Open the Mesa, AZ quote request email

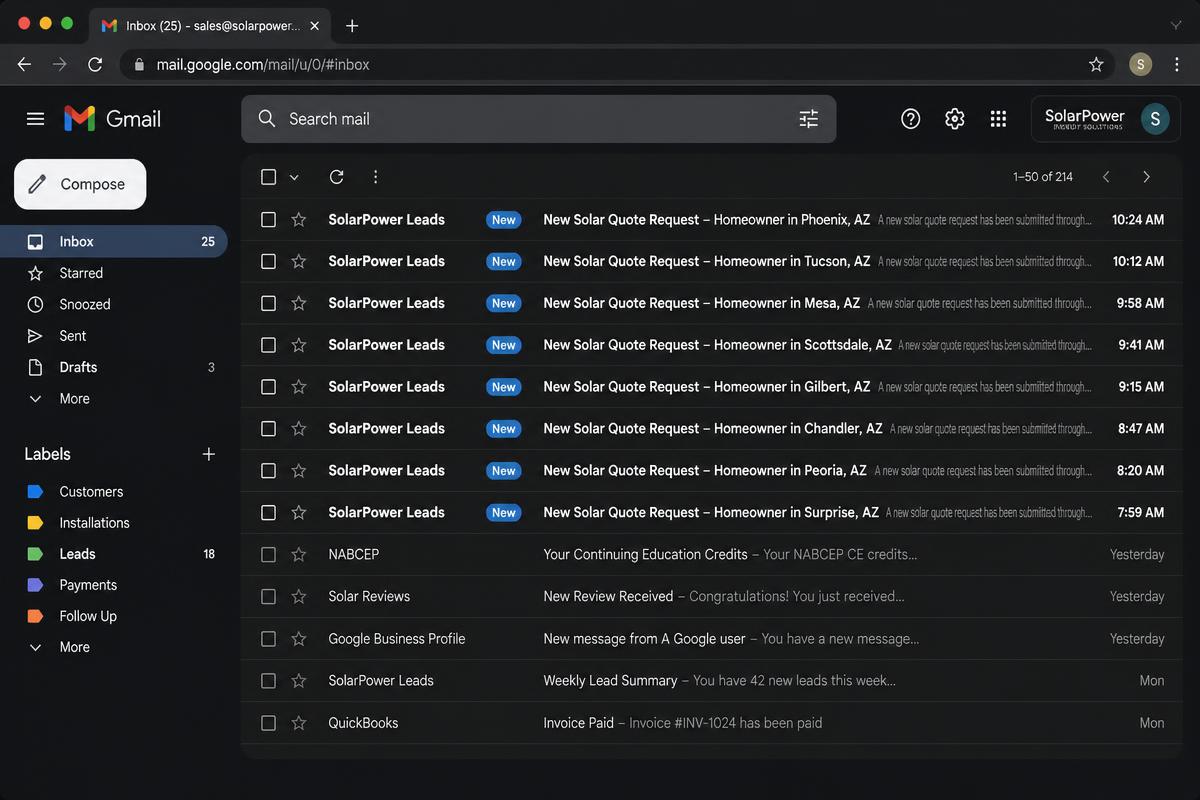click(711, 303)
